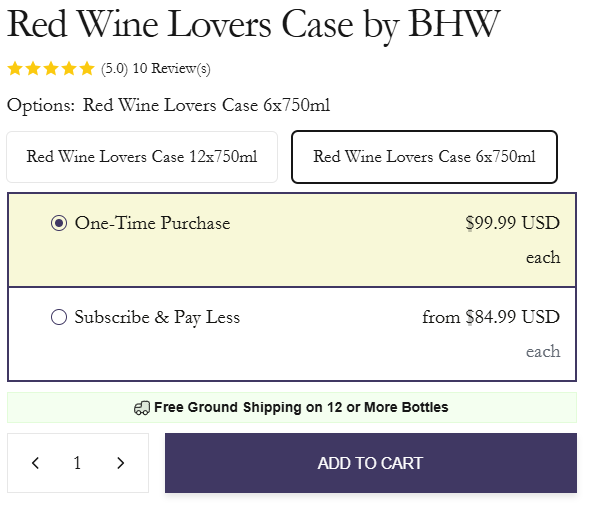The image size is (606, 507).
Task: Click the Free Ground Shipping banner text
Action: point(301,408)
